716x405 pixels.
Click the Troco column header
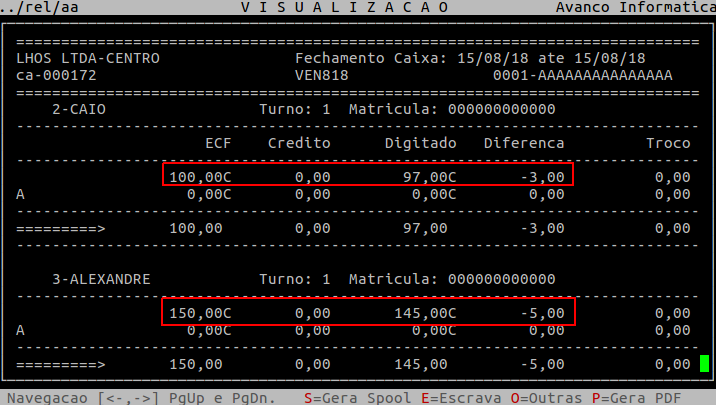coord(667,143)
